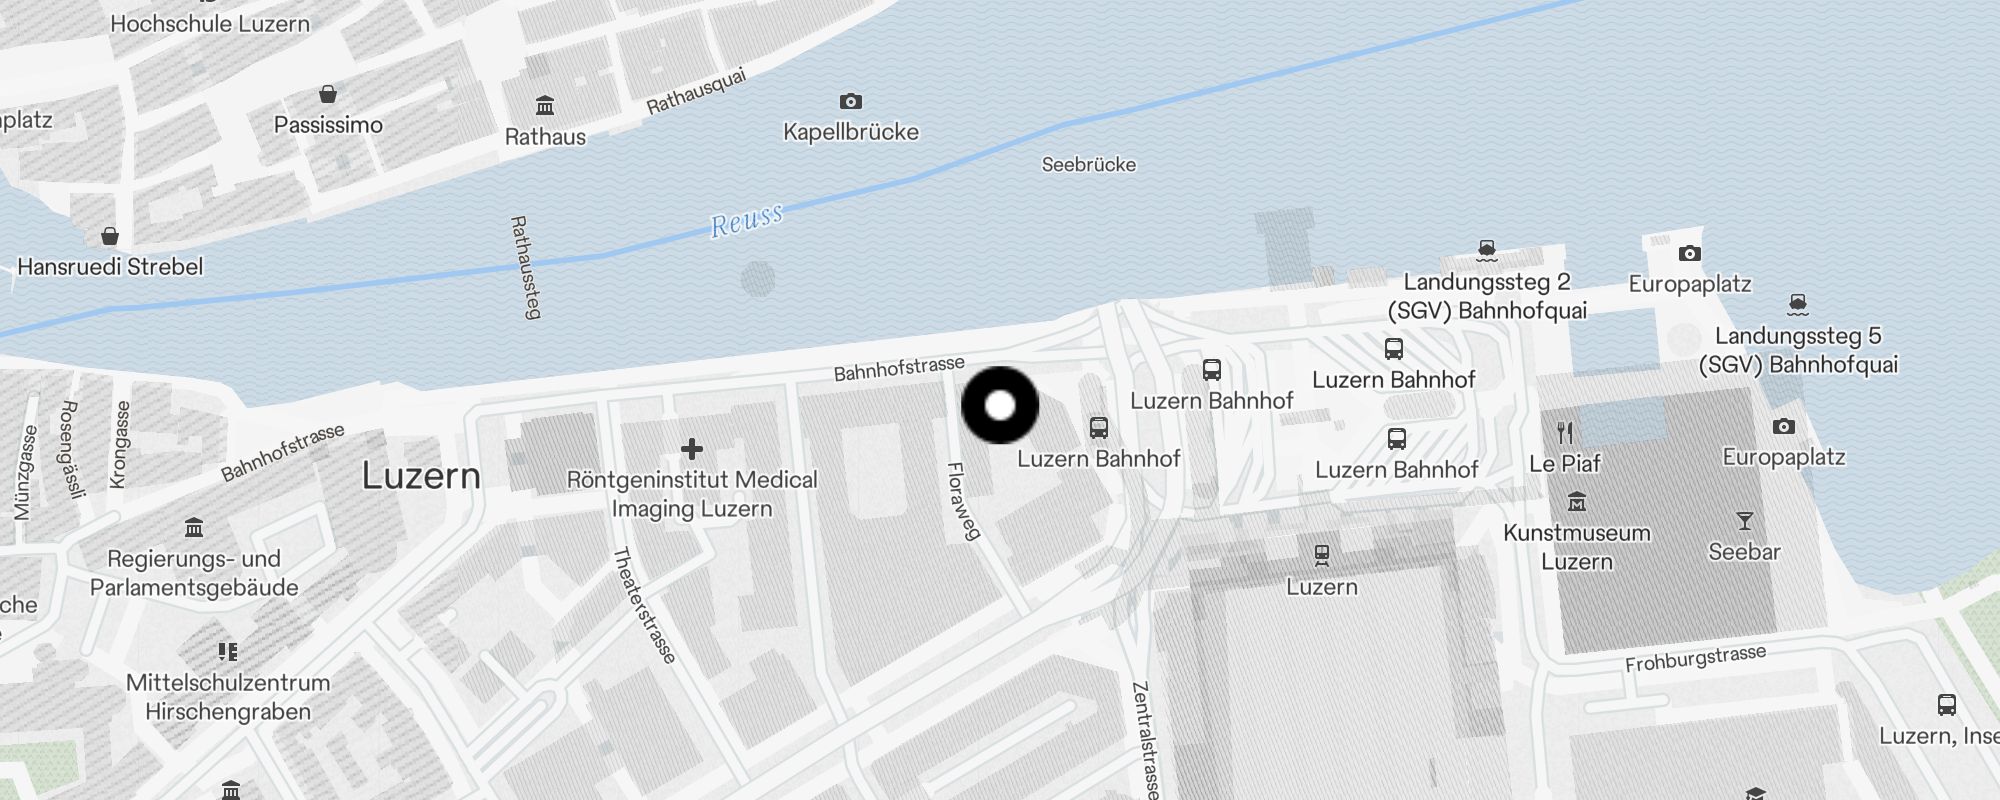Click the Kunstmuseum Luzern museum icon
This screenshot has width=2000, height=800.
click(1577, 501)
